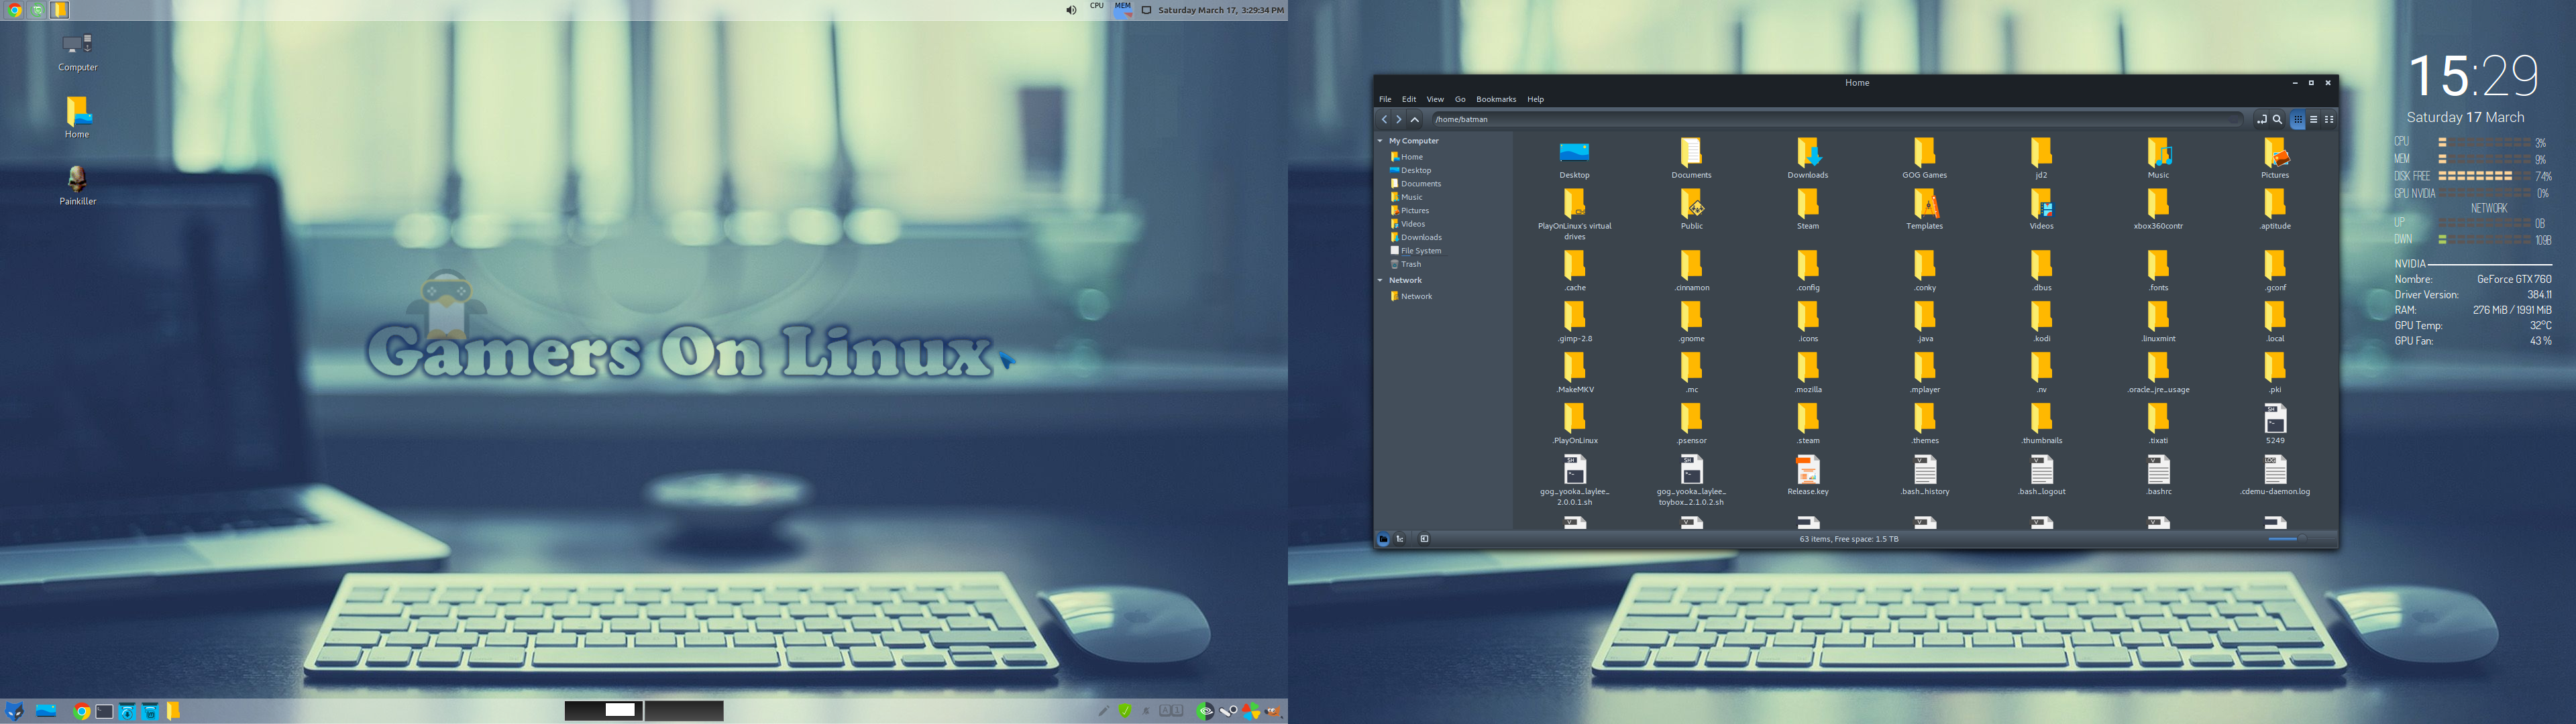The width and height of the screenshot is (2576, 724).
Task: Launch Terminal from bottom panel
Action: [104, 711]
